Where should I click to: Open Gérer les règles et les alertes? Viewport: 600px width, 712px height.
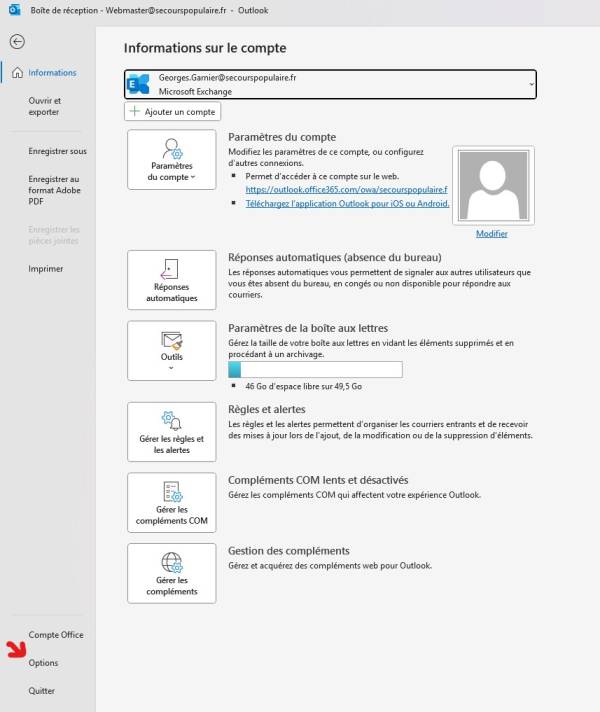click(x=172, y=432)
